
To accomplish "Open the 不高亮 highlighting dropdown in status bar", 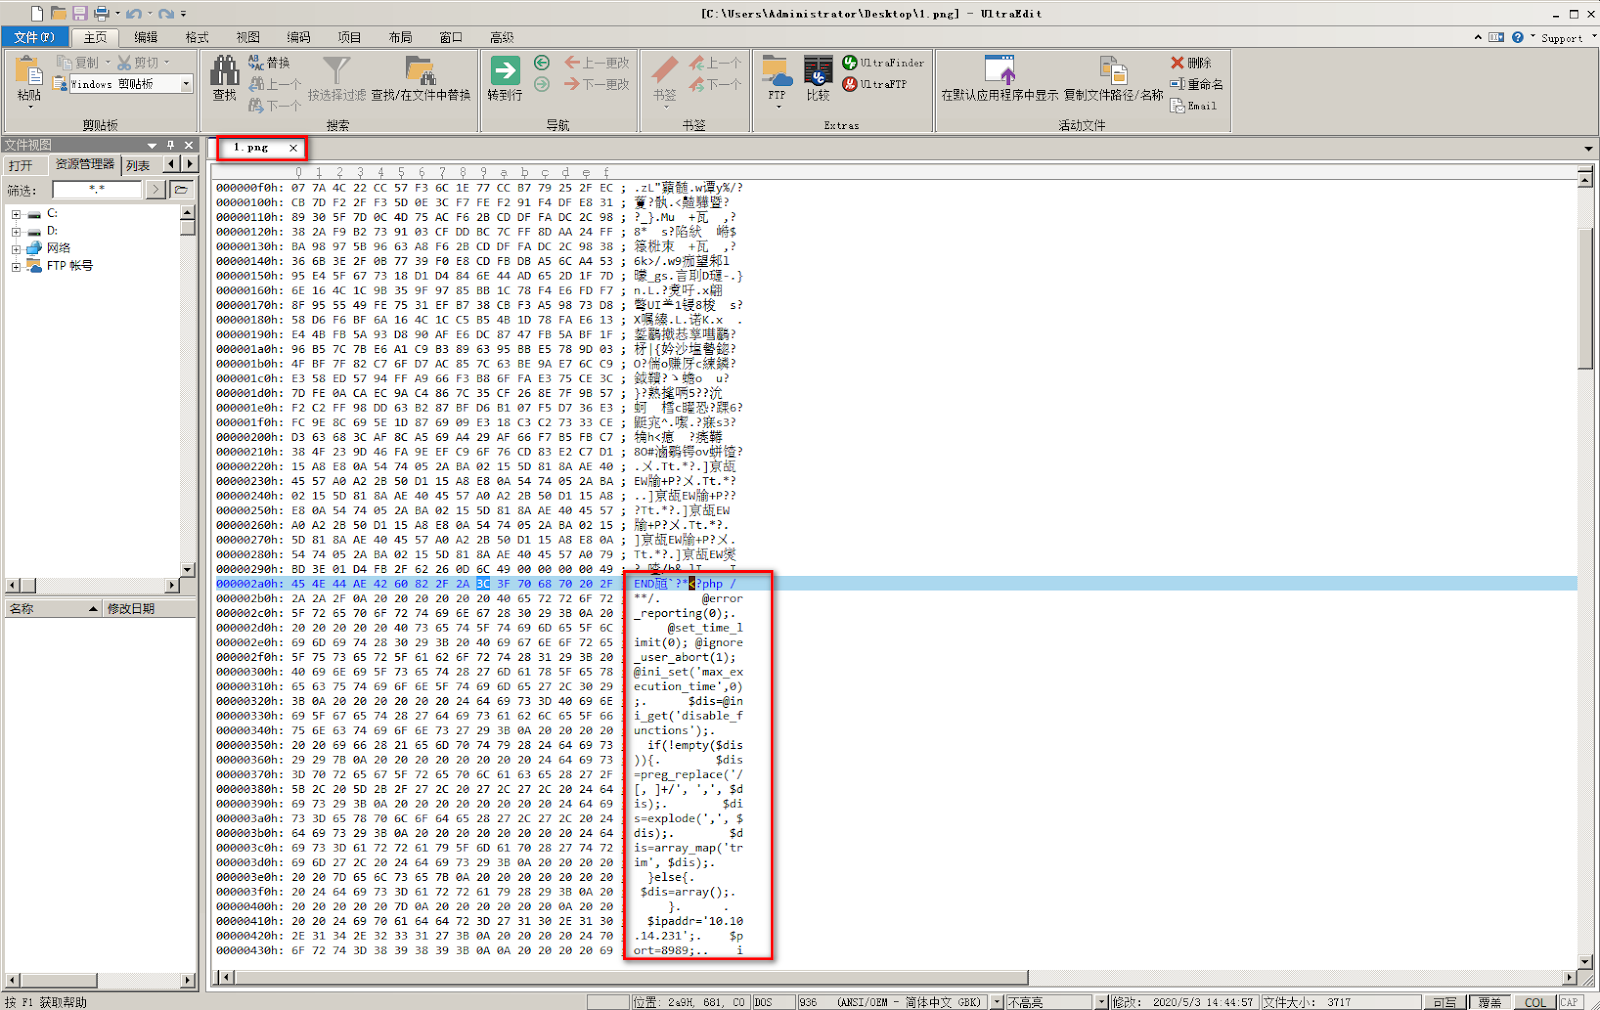I will 1101,1002.
